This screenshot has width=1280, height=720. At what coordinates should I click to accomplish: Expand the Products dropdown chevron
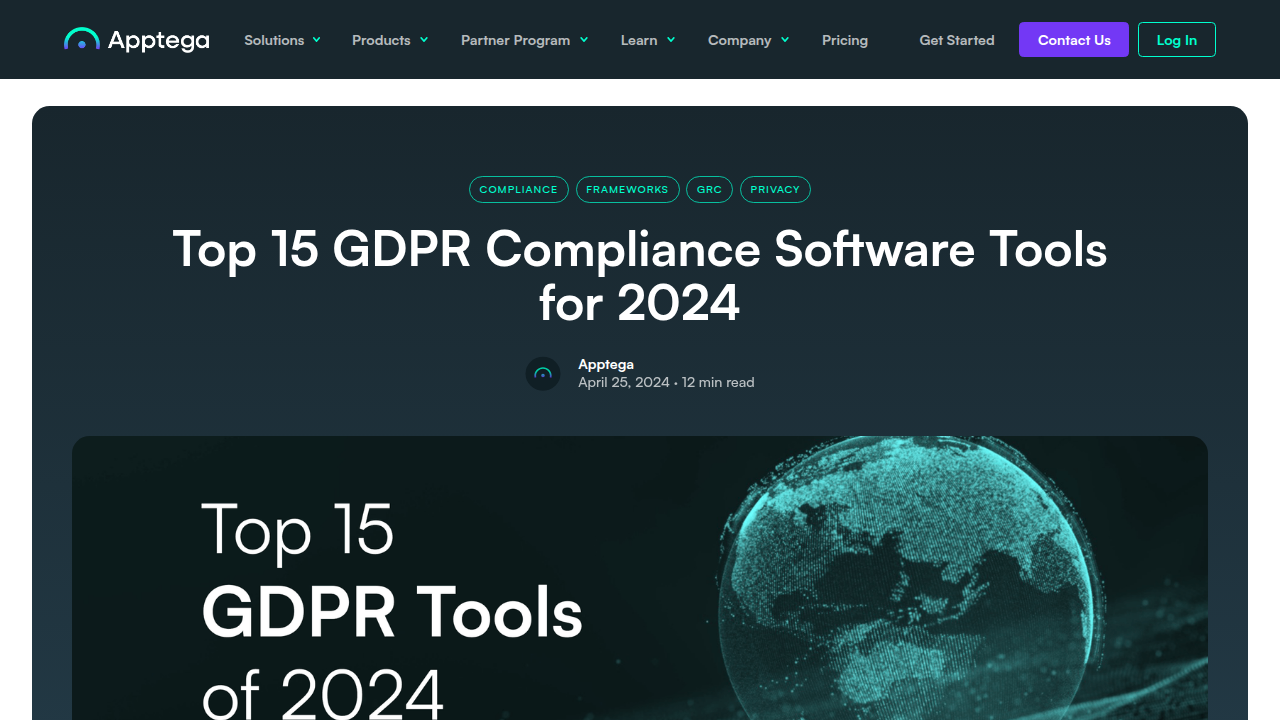[424, 40]
